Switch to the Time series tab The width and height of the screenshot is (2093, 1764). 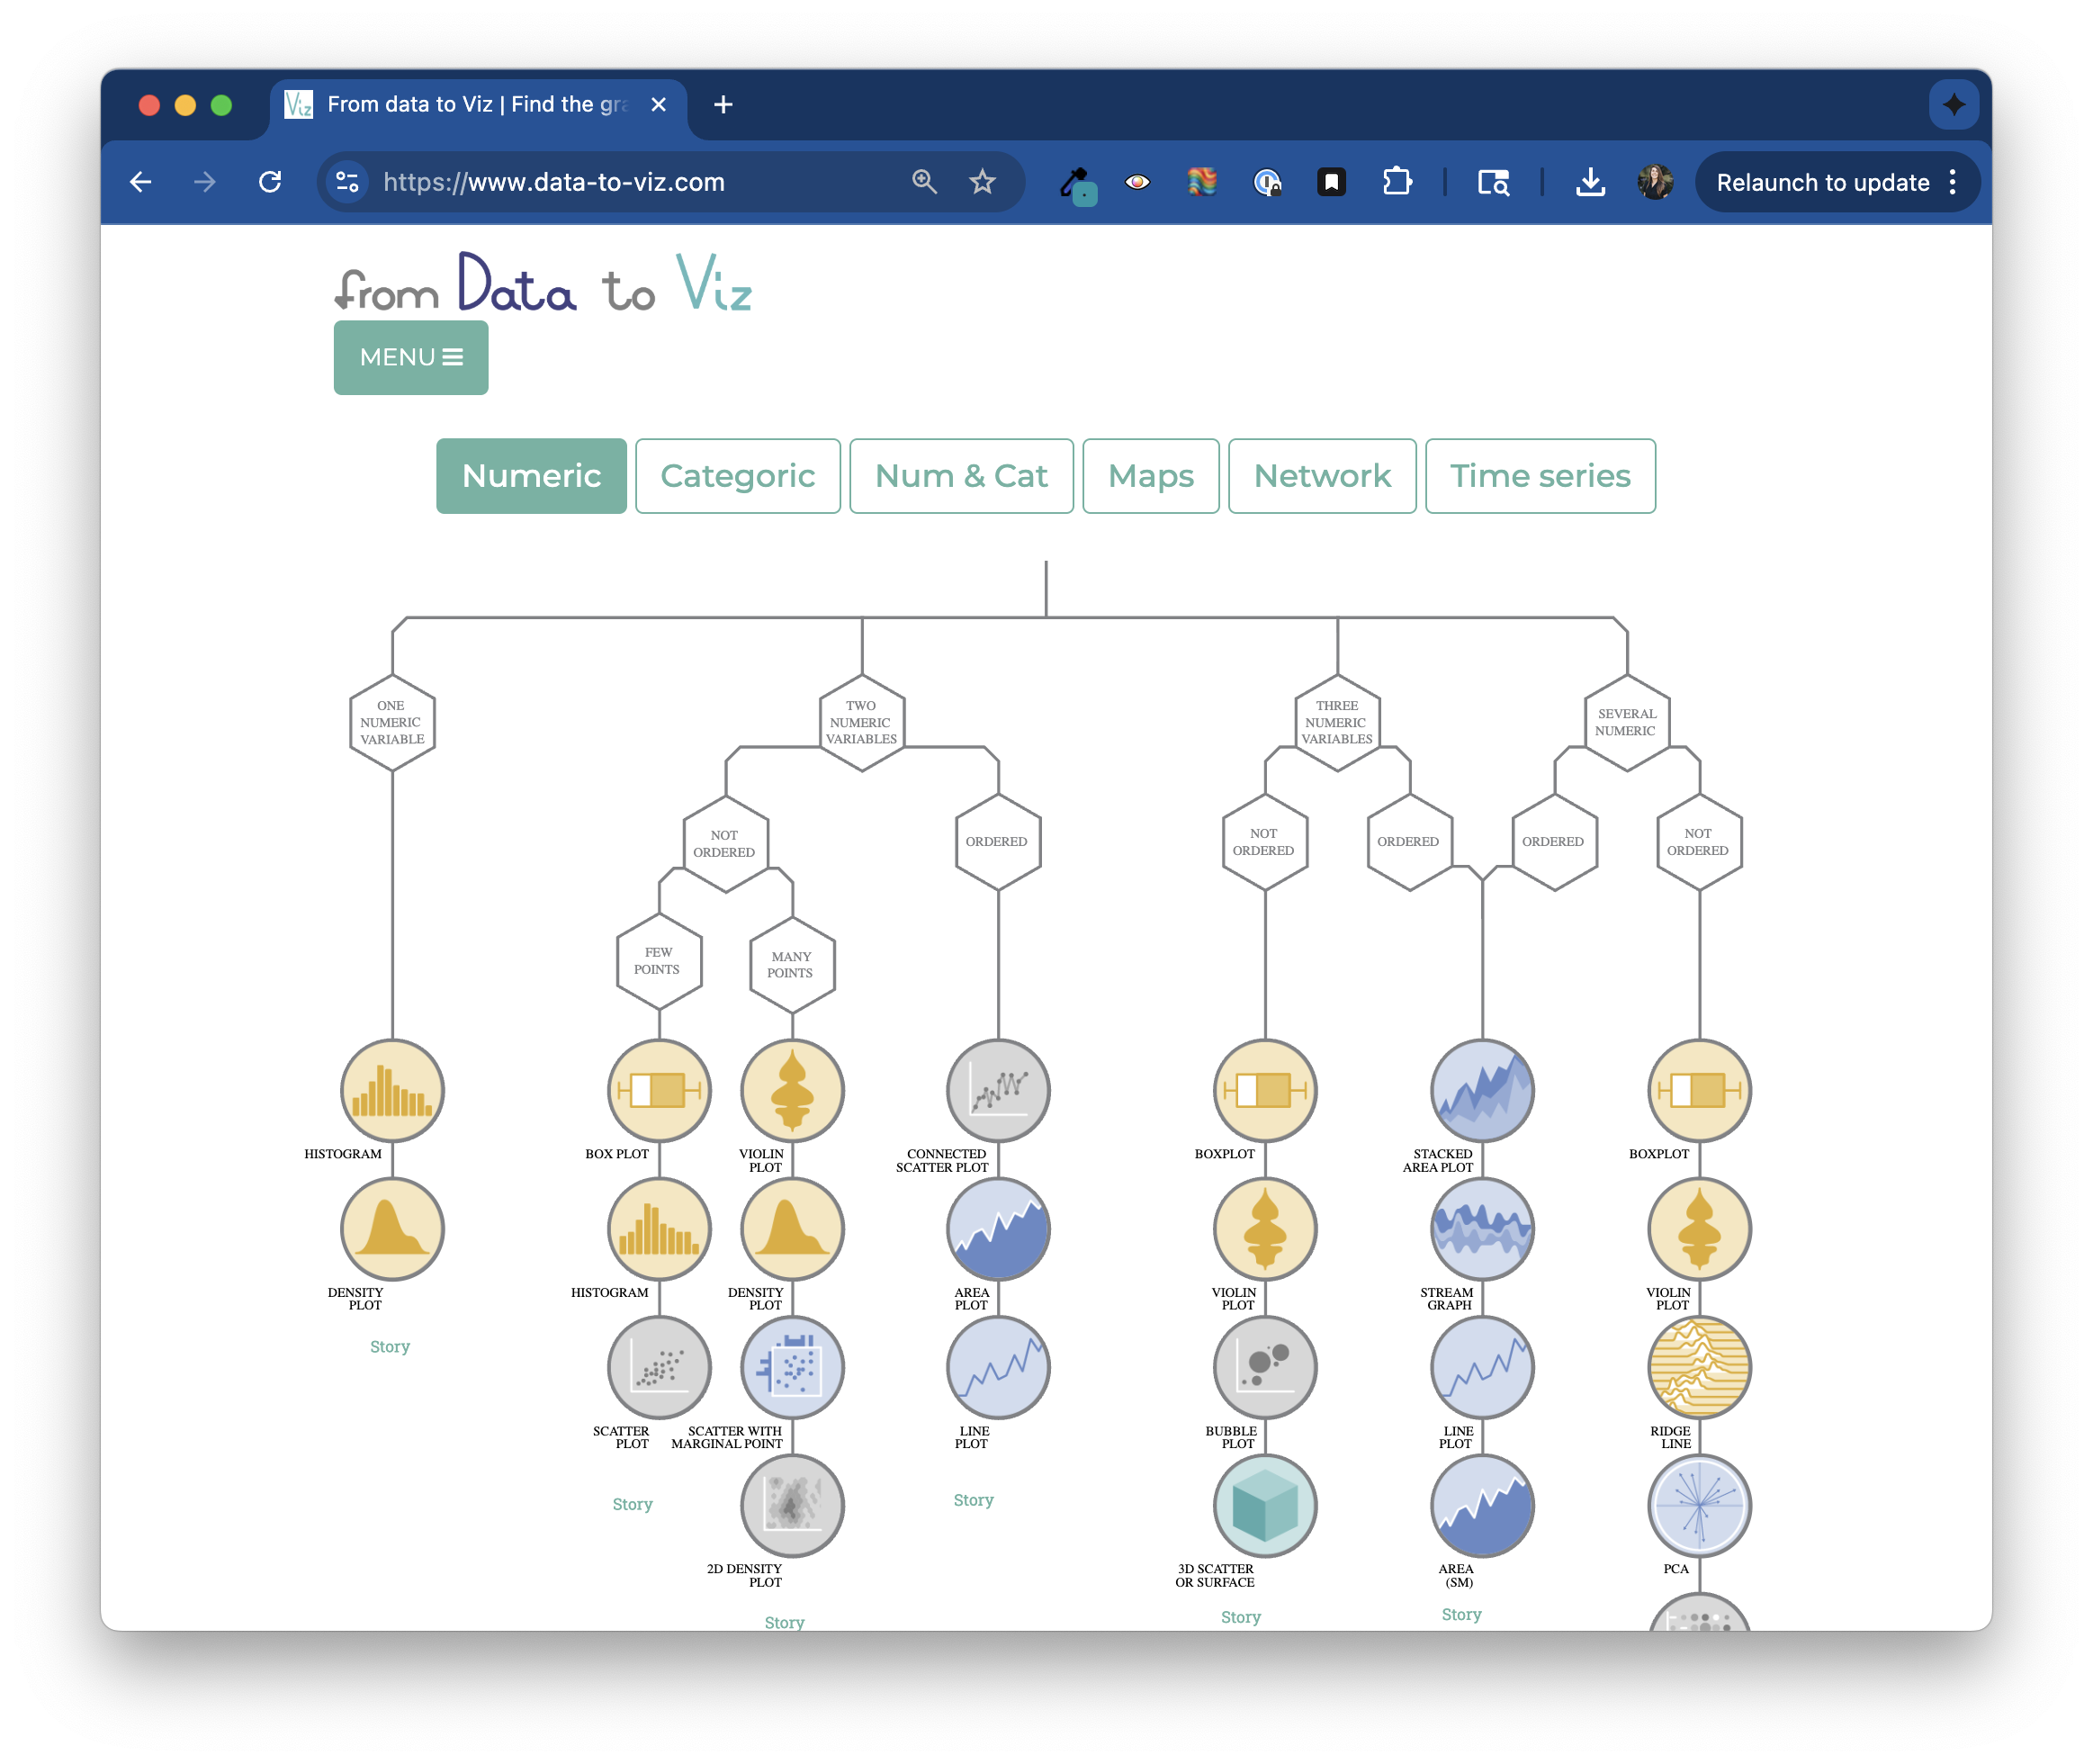coord(1540,476)
